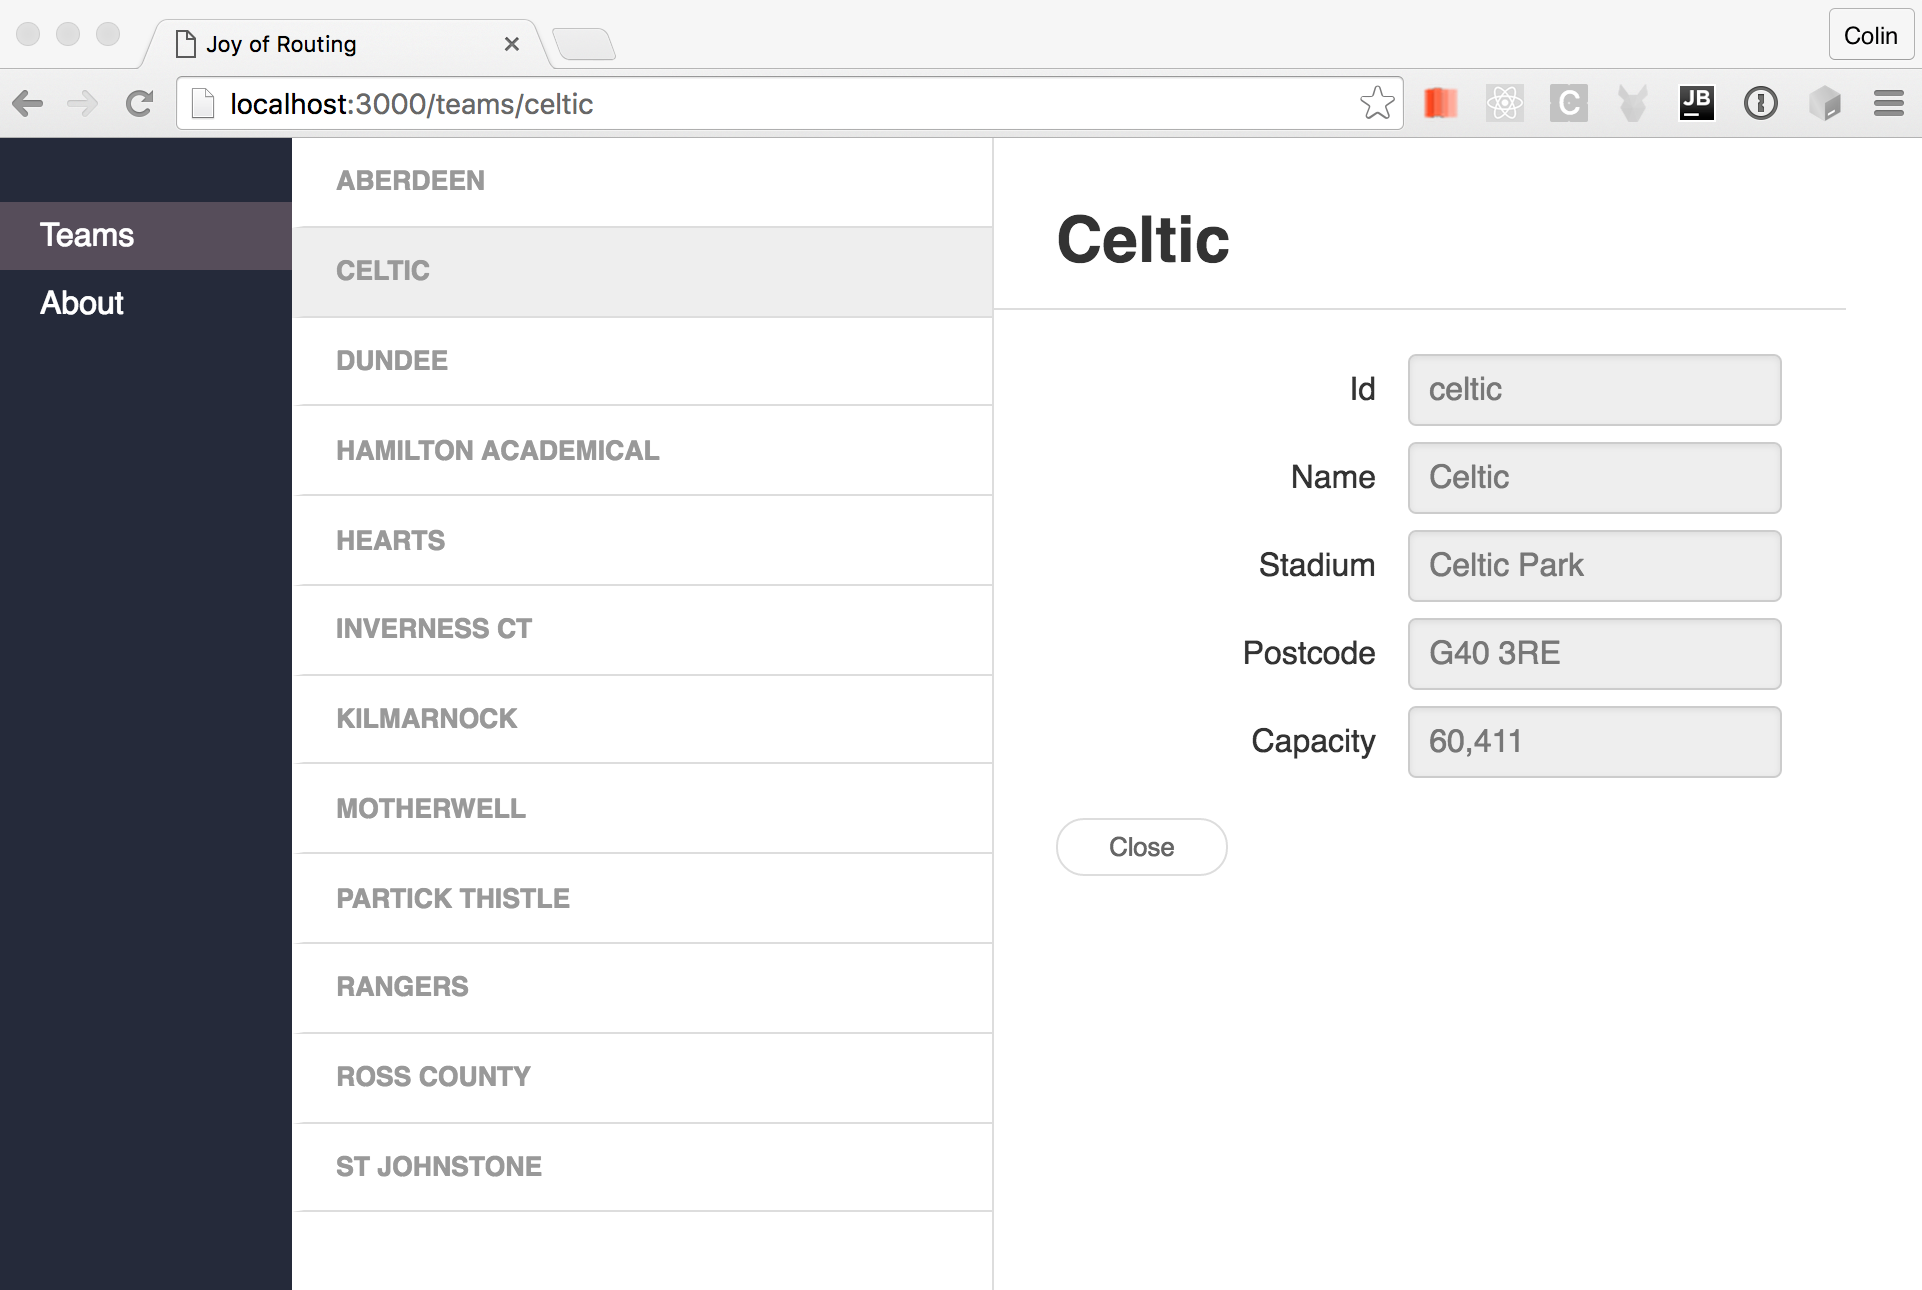1922x1290 pixels.
Task: Open the JetBrains JB extension icon
Action: [x=1697, y=103]
